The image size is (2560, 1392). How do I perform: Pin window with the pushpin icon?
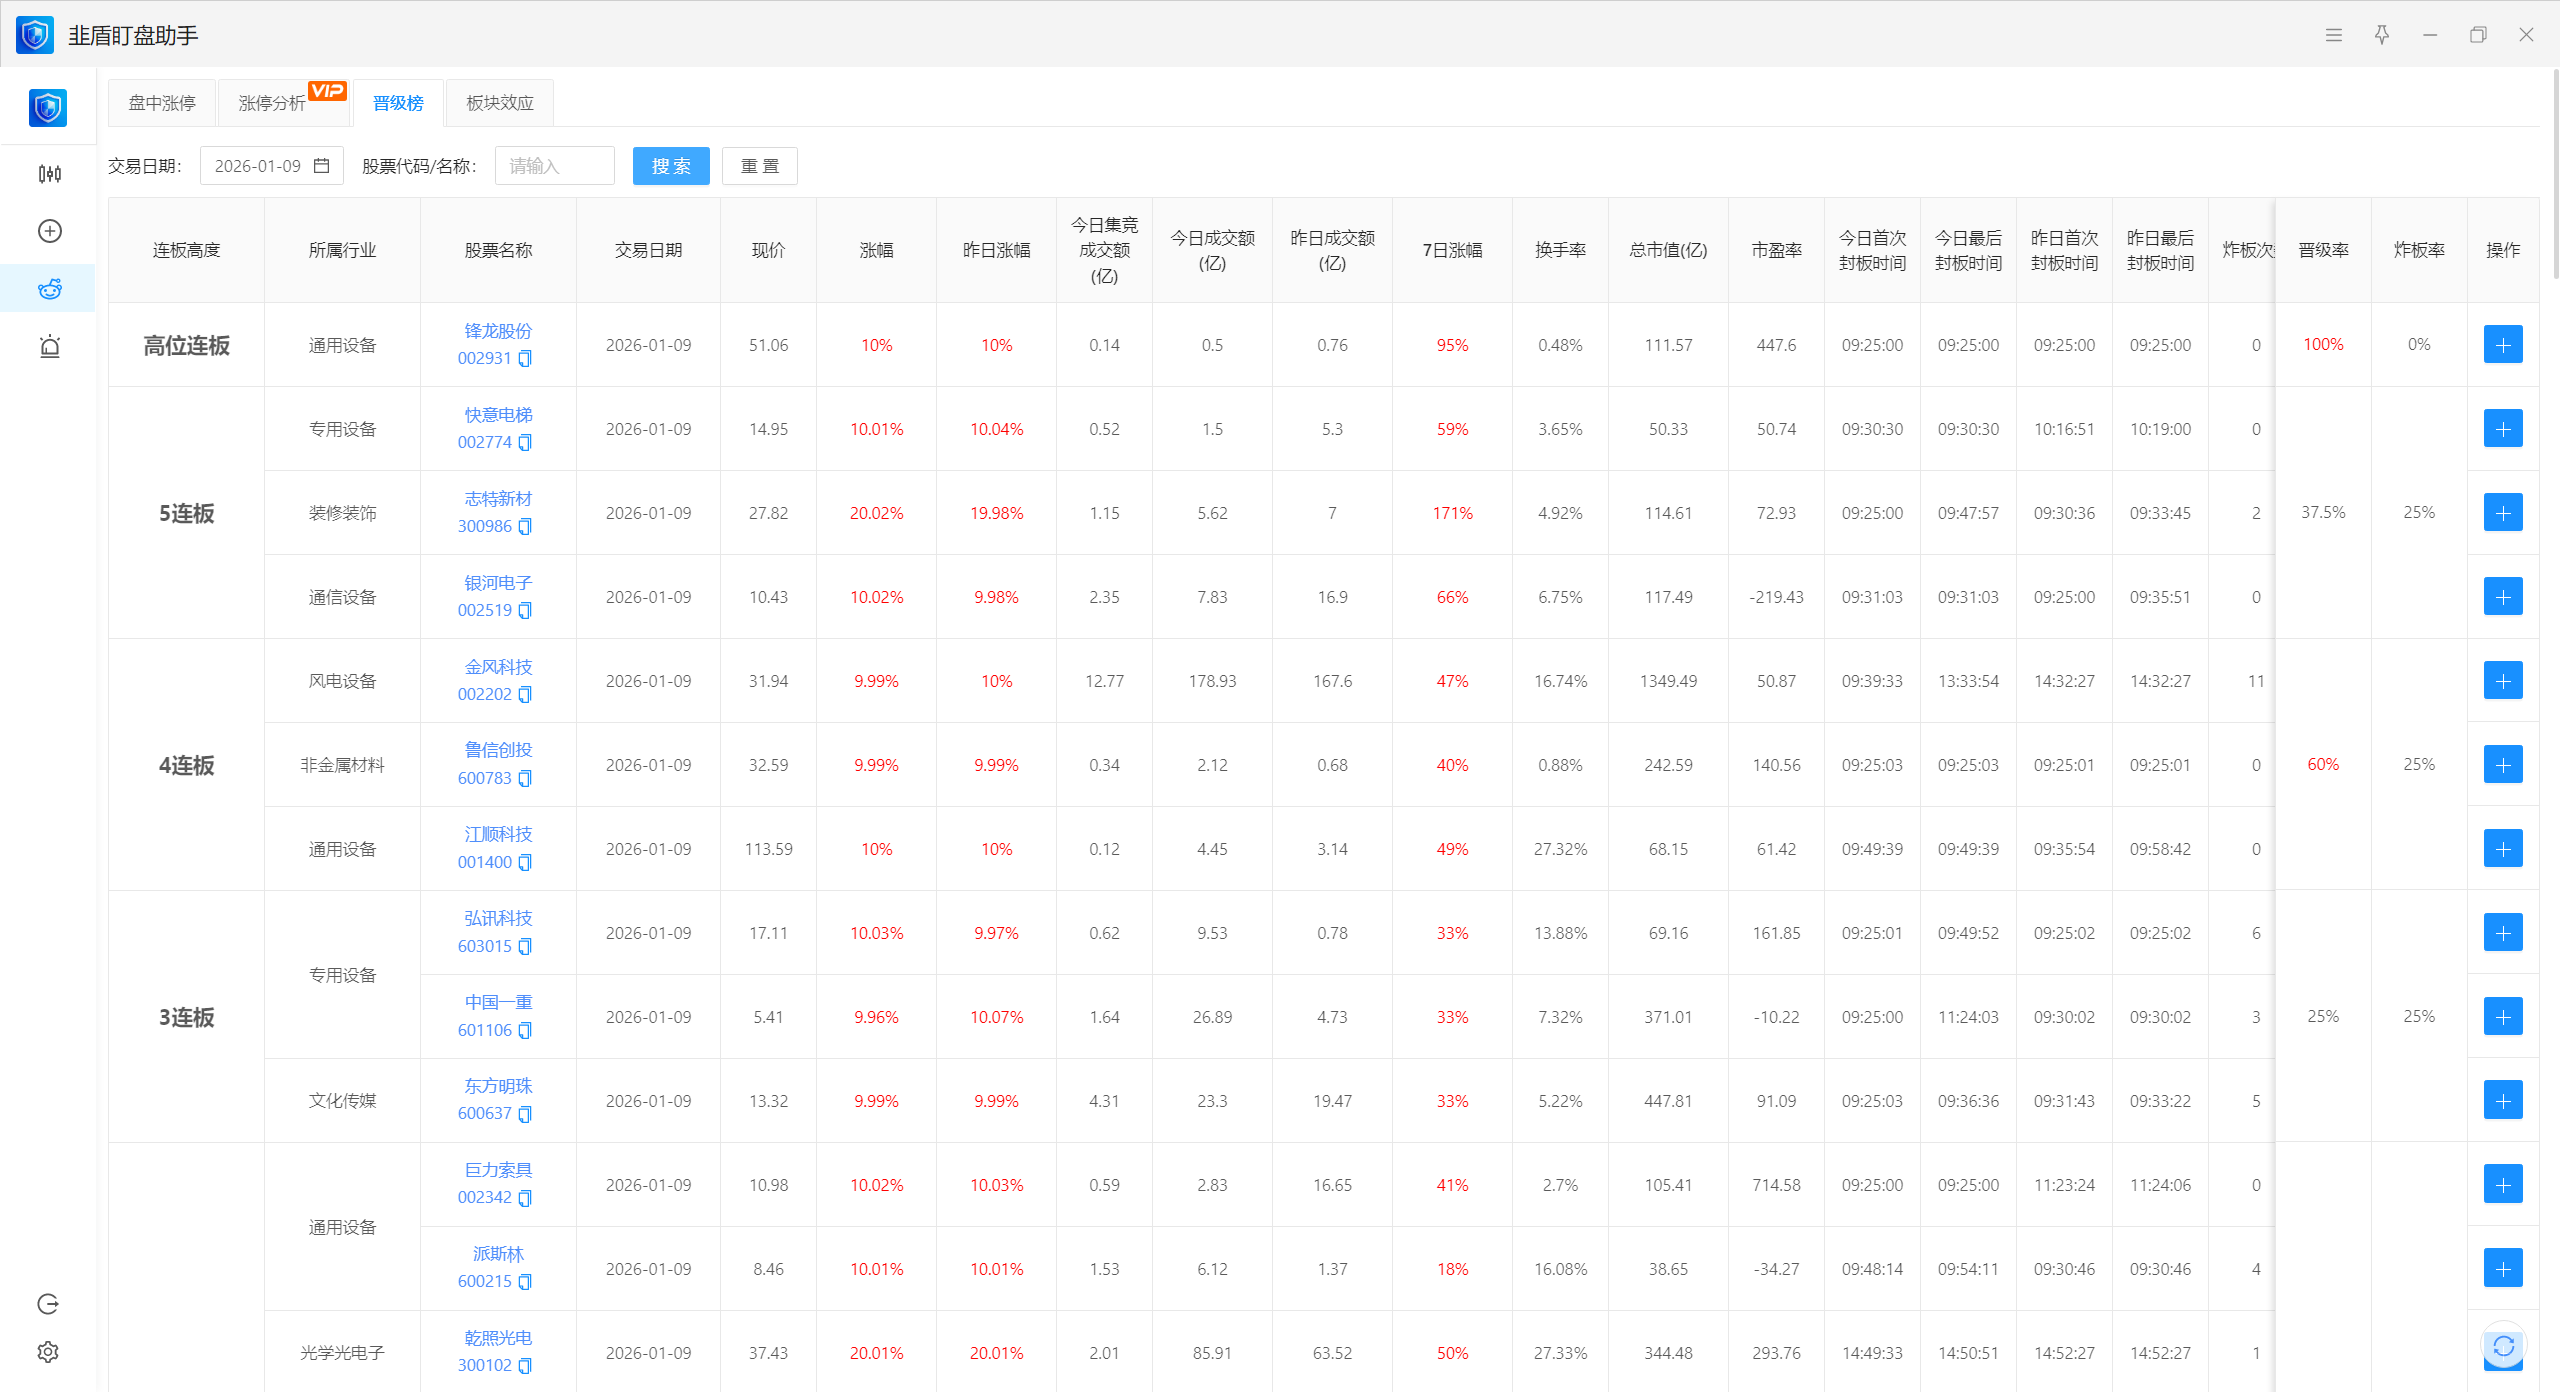coord(2382,35)
